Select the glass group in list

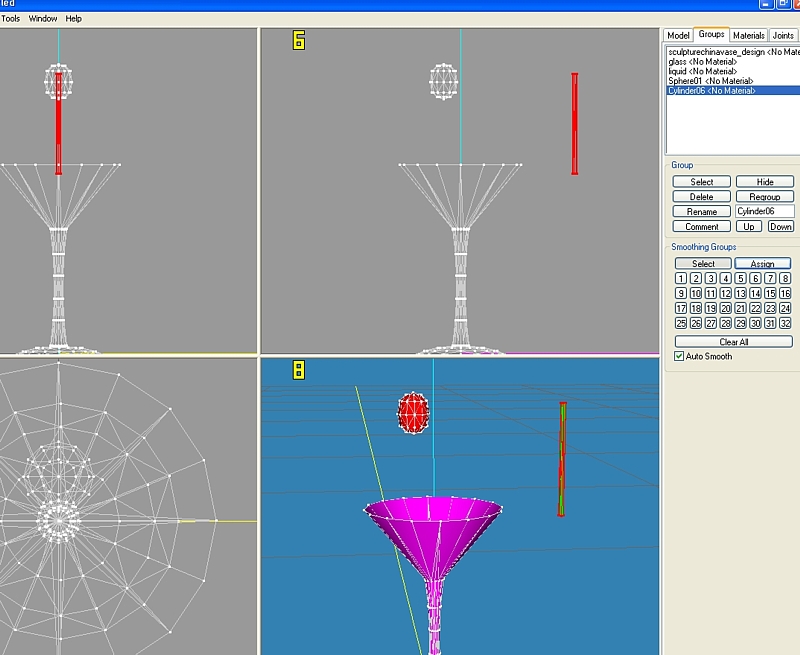point(702,61)
